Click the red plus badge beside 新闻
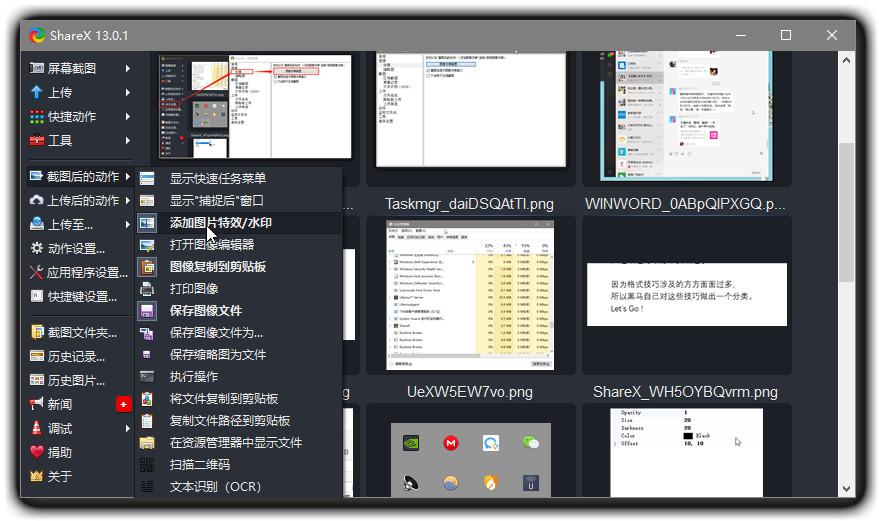The height and width of the screenshot is (521, 879). pos(123,404)
